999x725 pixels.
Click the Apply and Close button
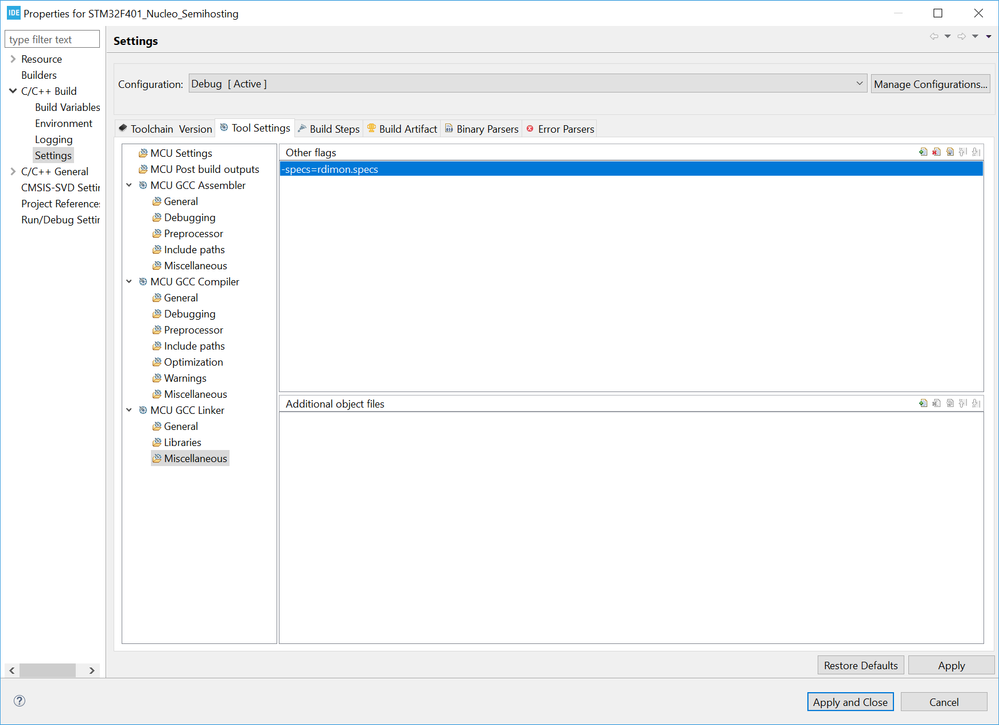pyautogui.click(x=850, y=702)
